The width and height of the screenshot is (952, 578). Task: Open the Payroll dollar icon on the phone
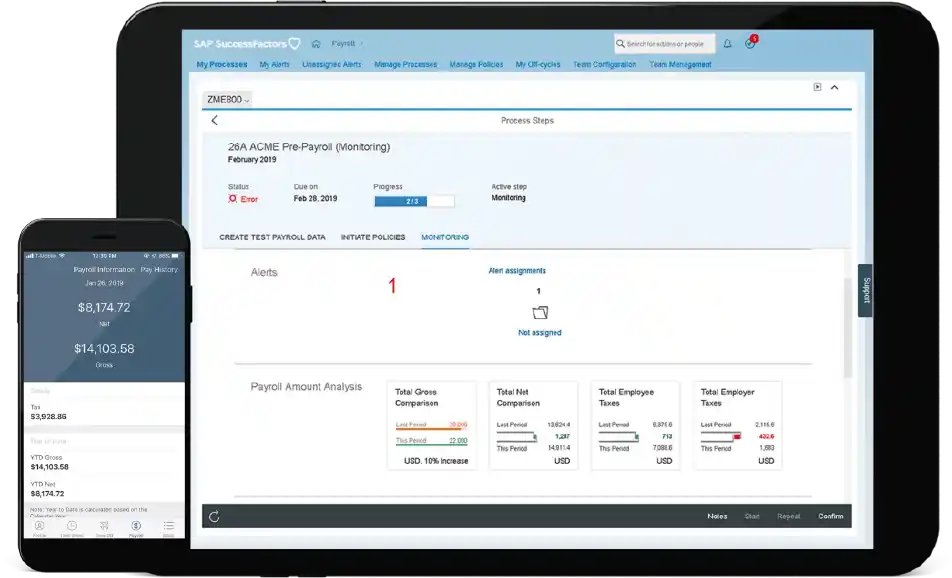[136, 528]
